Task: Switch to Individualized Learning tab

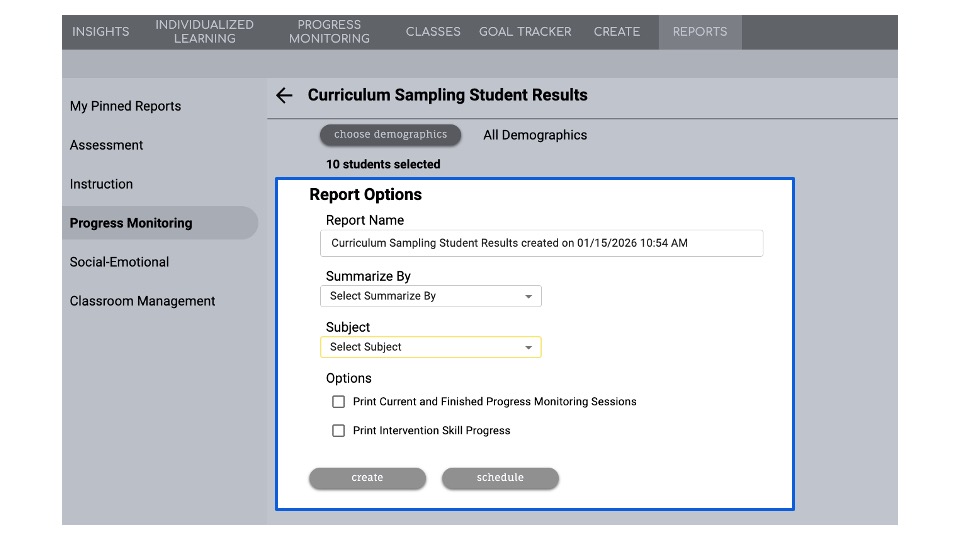Action: tap(204, 32)
